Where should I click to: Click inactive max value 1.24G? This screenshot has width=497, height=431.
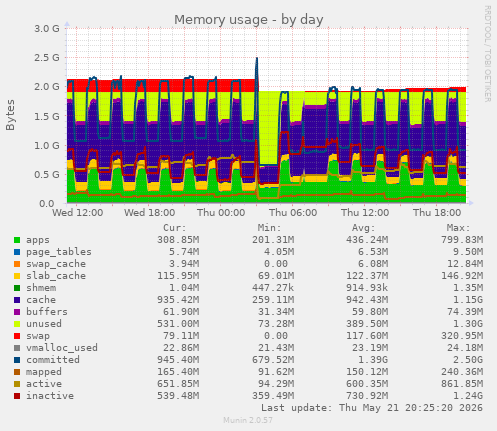coord(468,396)
